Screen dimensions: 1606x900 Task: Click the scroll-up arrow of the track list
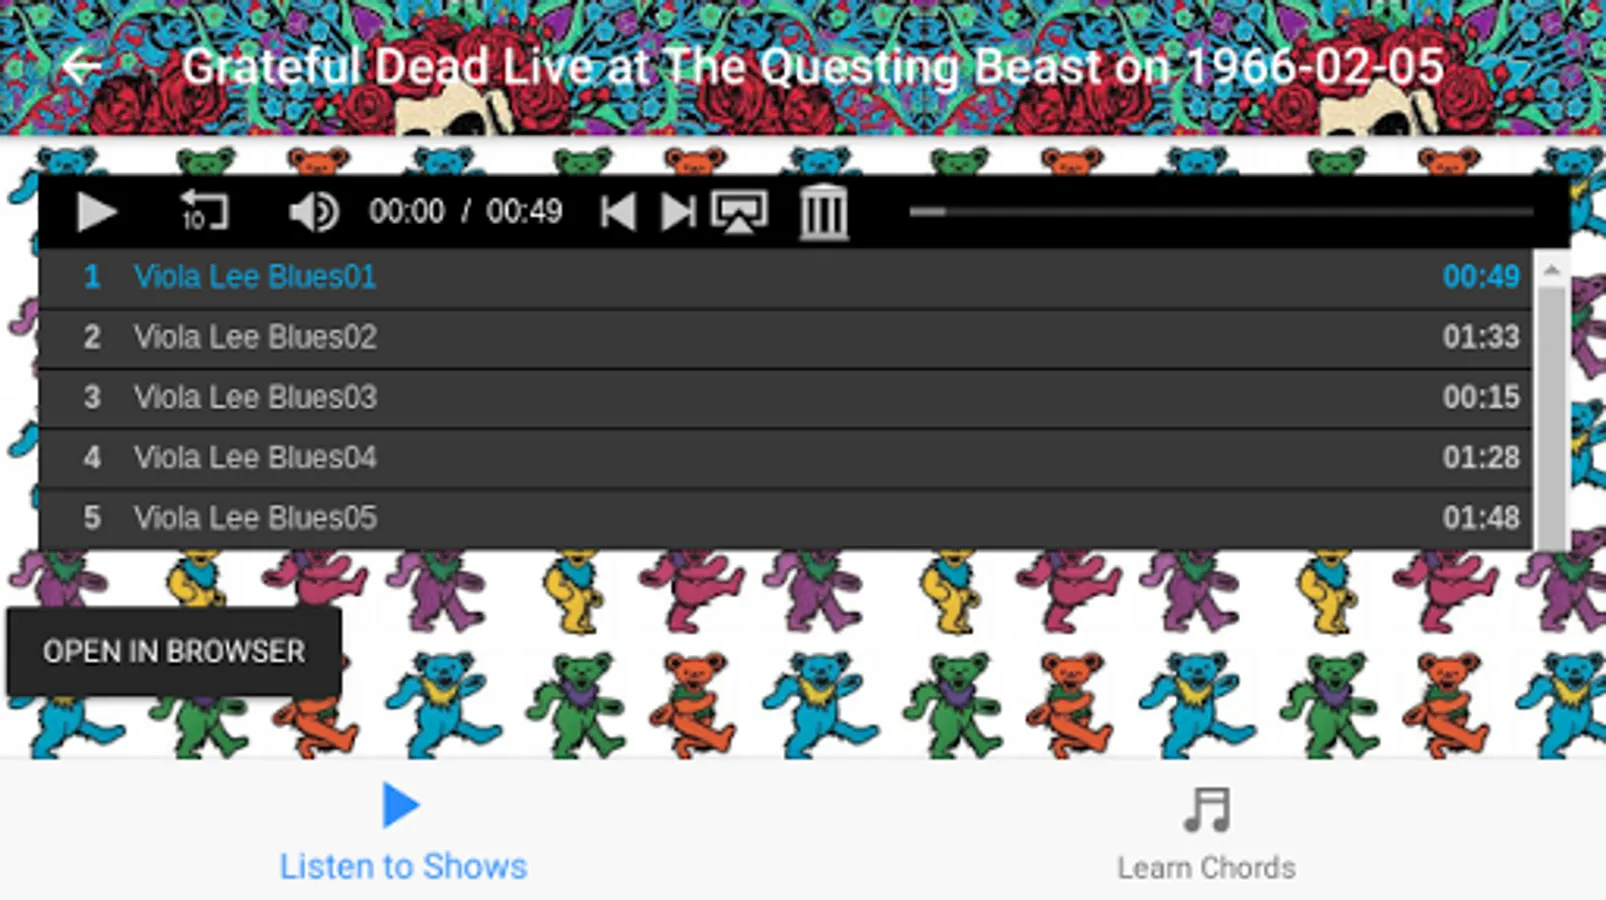(x=1551, y=270)
